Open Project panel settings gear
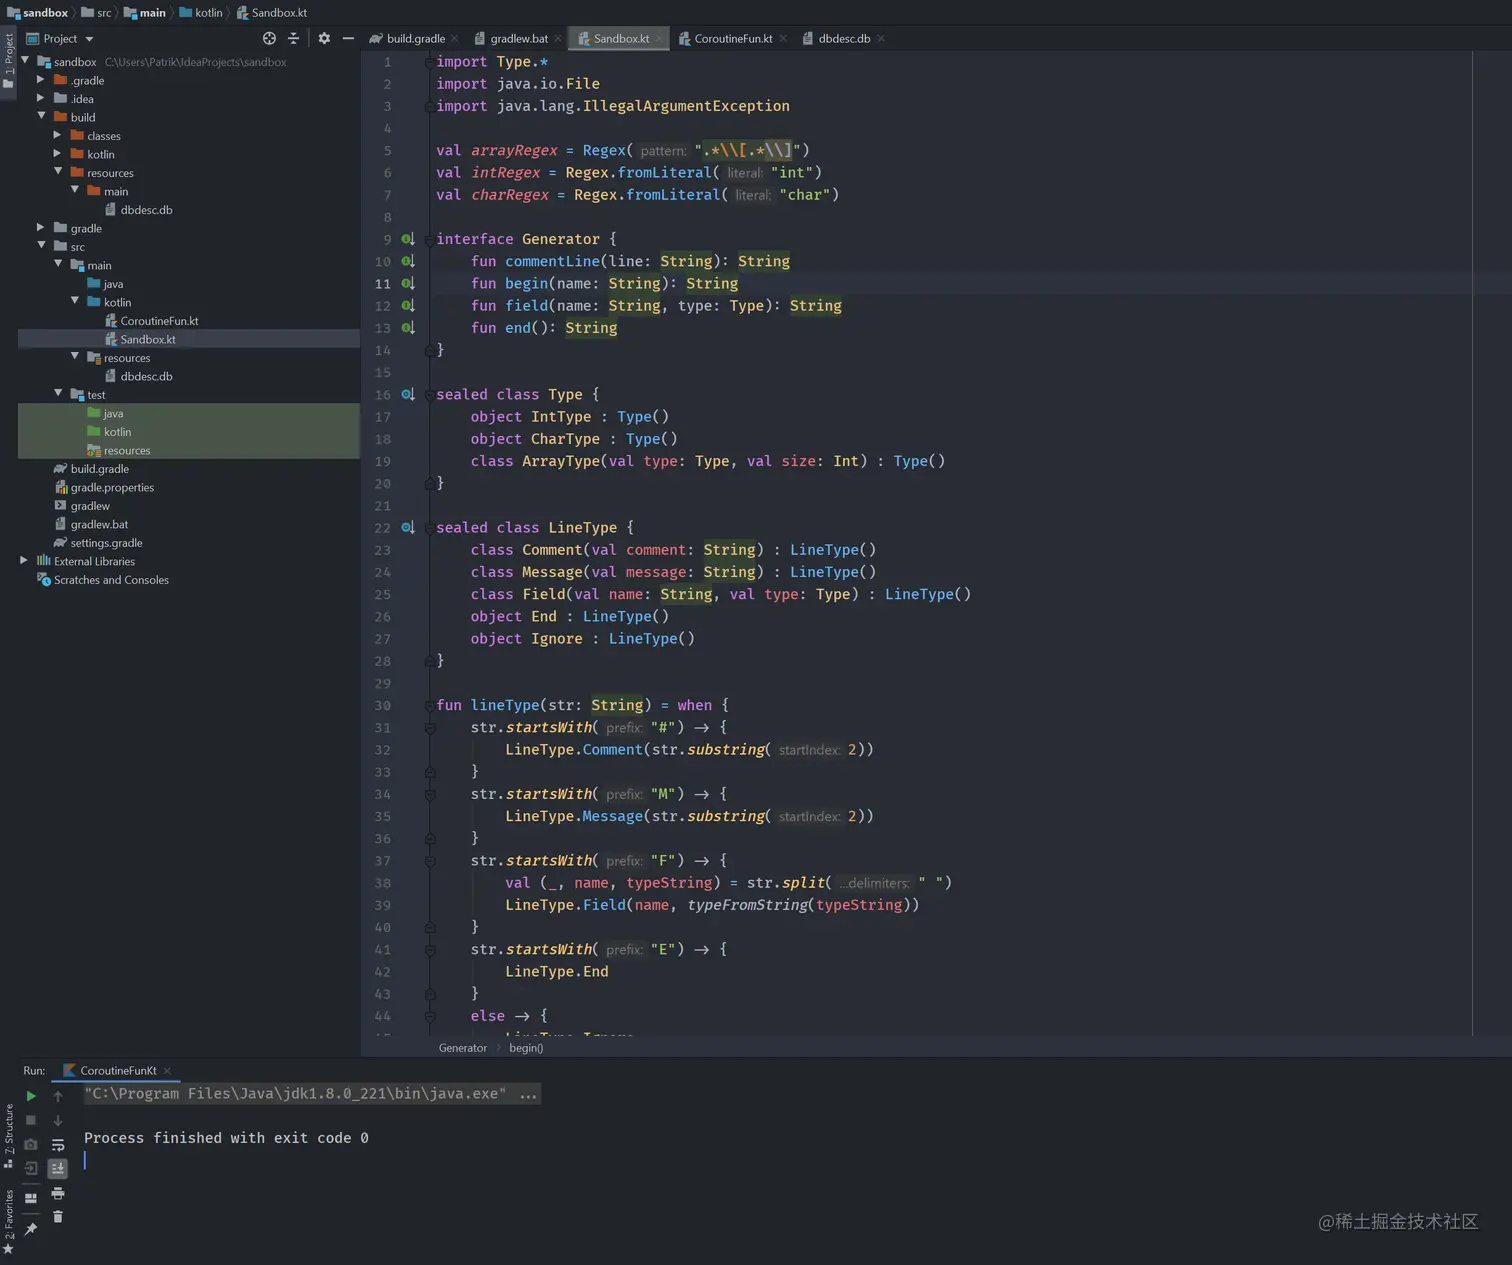The width and height of the screenshot is (1512, 1265). [324, 38]
